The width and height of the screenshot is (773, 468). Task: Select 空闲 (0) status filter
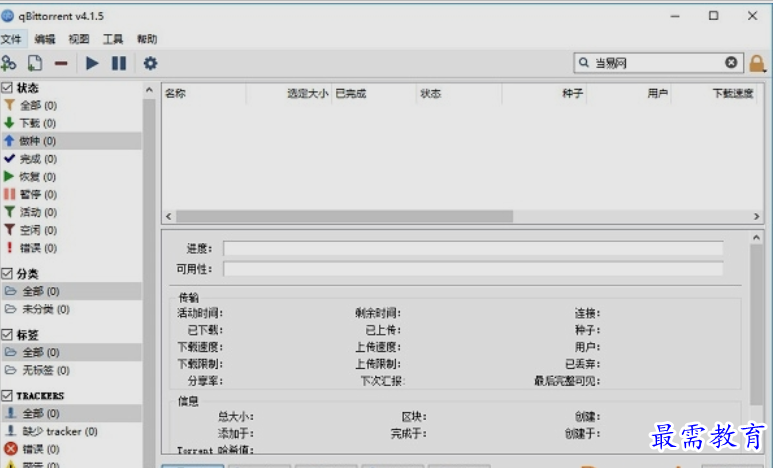pyautogui.click(x=71, y=230)
